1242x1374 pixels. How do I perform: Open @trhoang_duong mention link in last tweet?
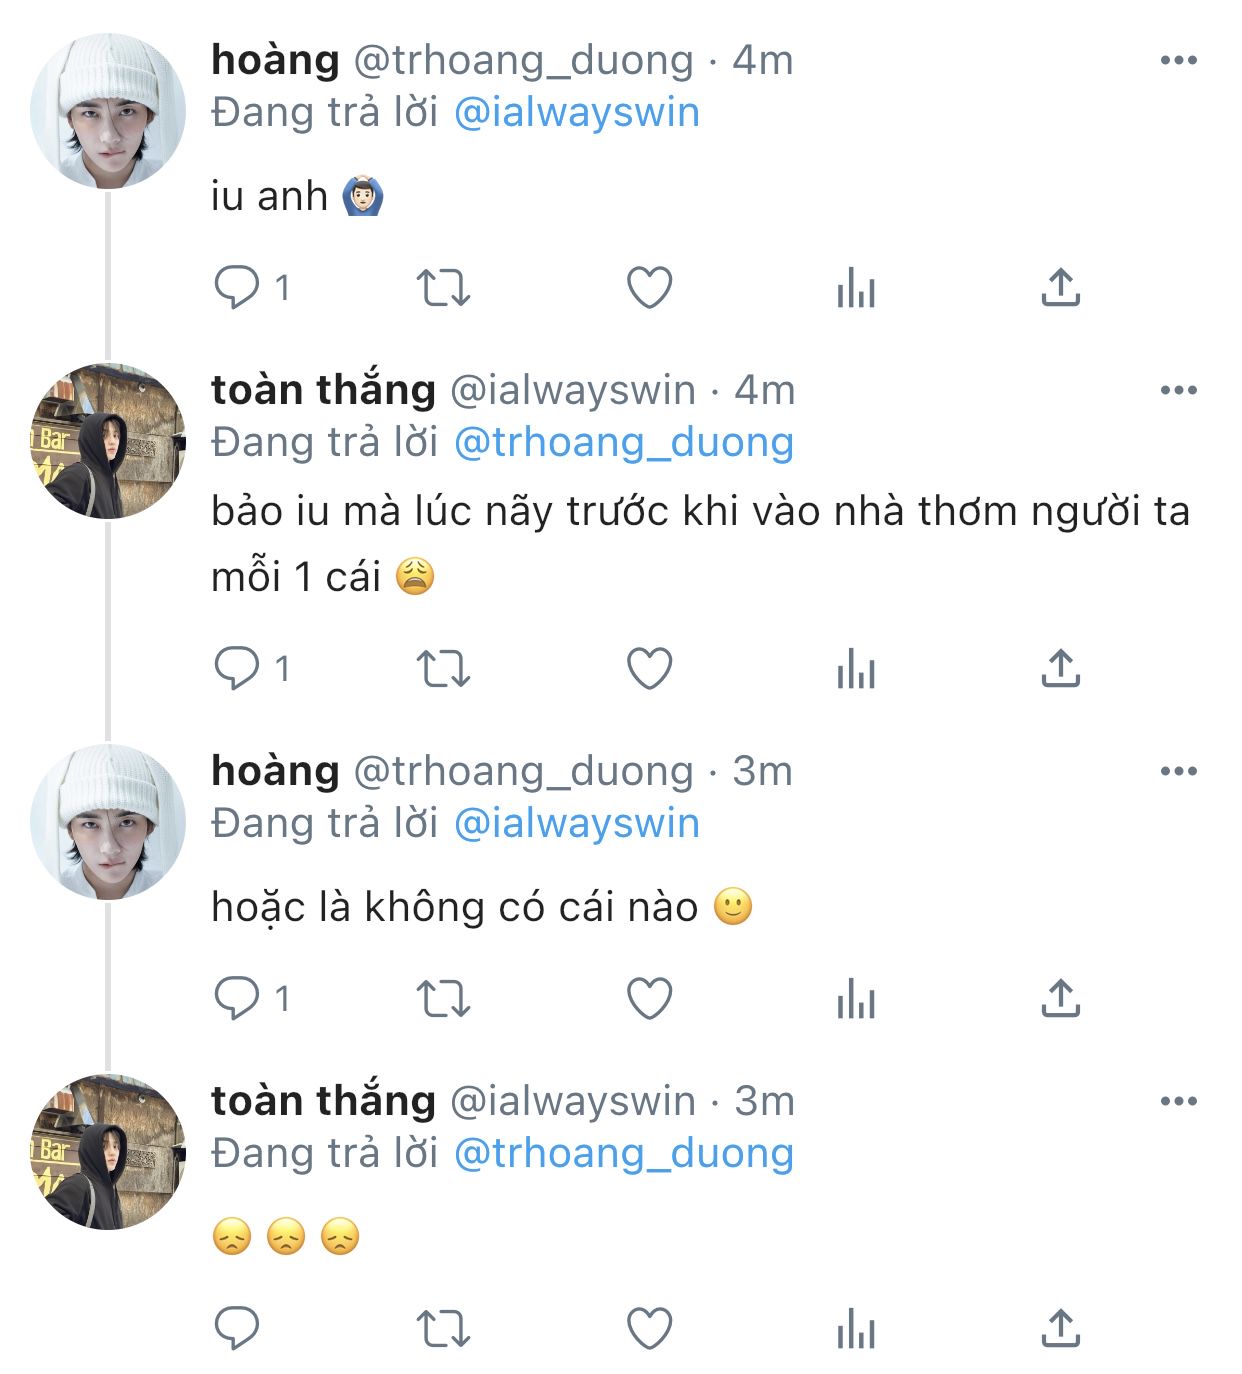pyautogui.click(x=623, y=1153)
